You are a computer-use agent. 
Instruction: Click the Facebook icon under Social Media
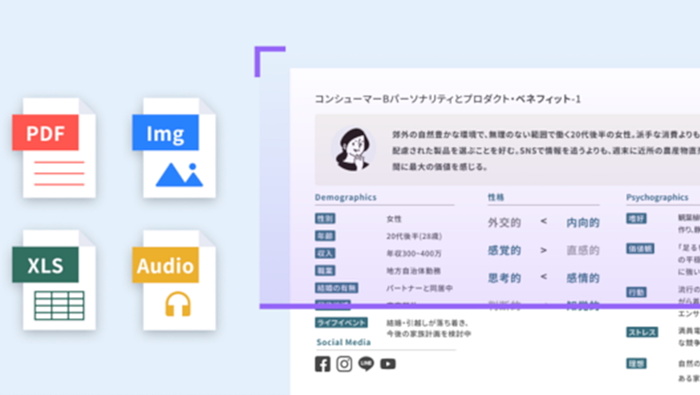[322, 364]
